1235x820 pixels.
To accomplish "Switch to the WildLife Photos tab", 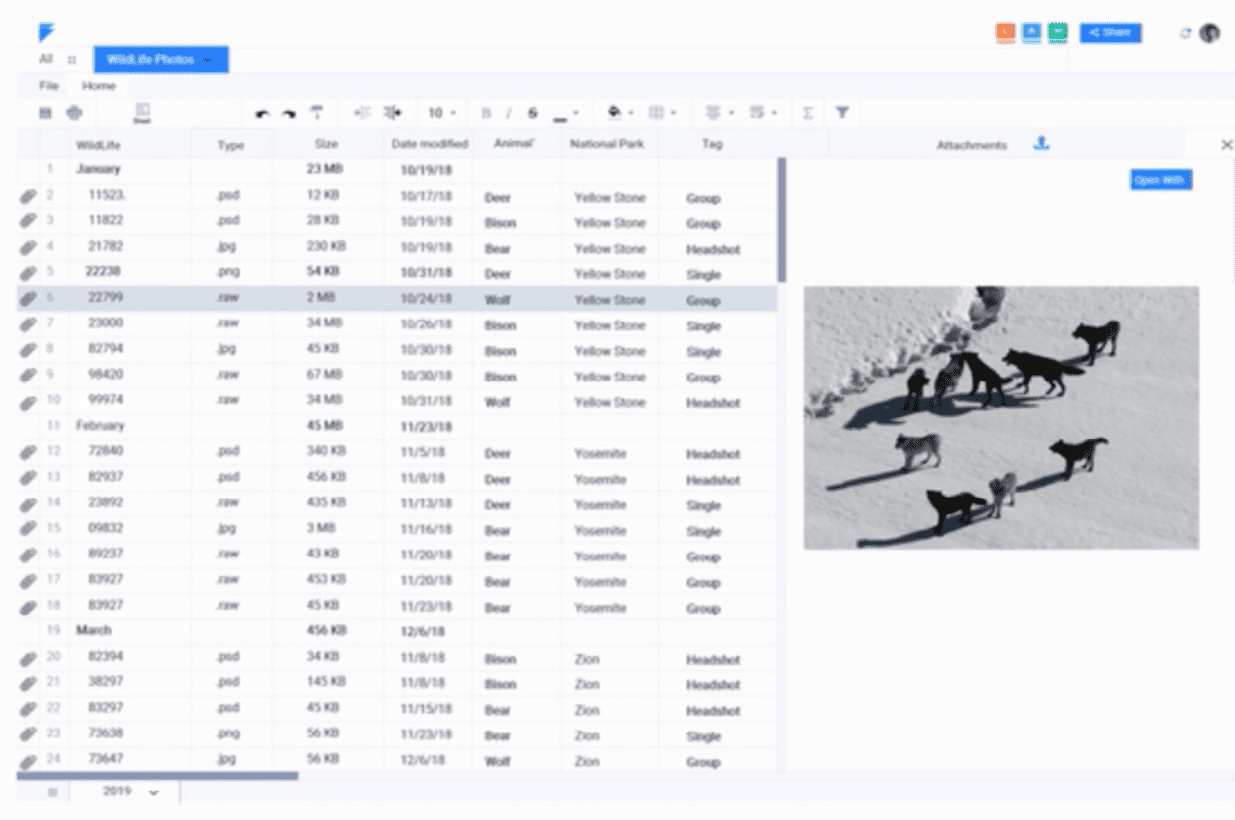I will click(161, 60).
